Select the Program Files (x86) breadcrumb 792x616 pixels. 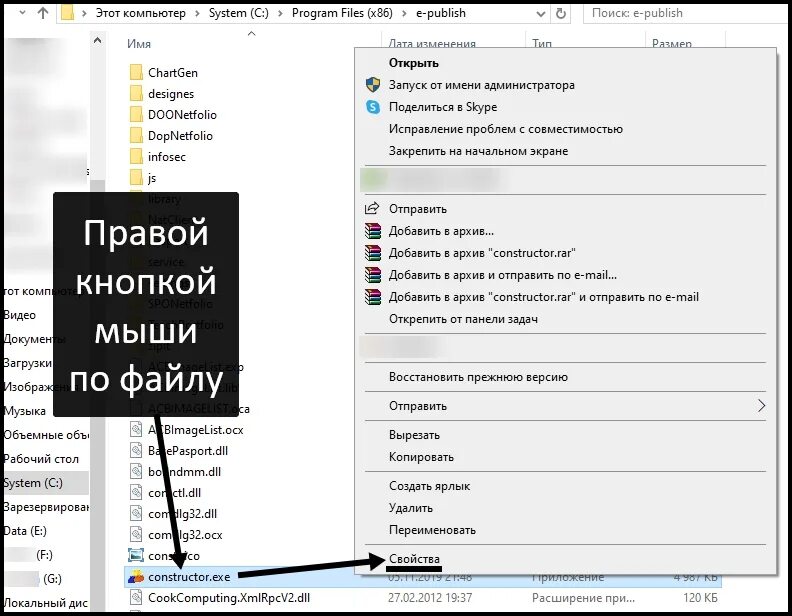[x=342, y=13]
